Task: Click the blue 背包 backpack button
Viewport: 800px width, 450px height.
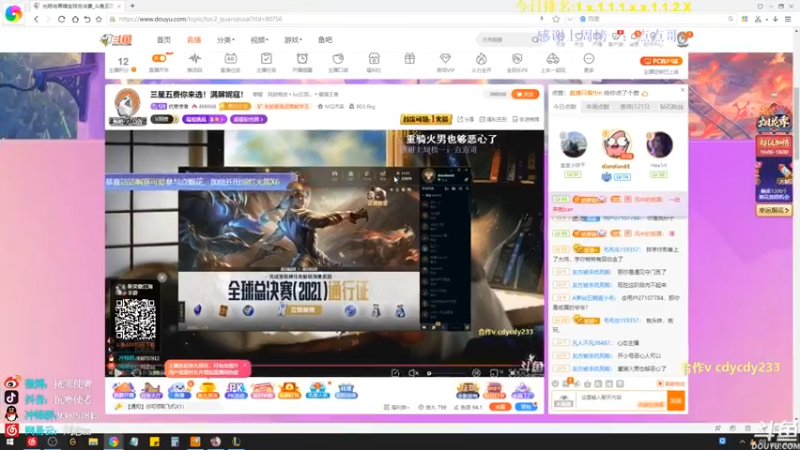Action: tap(526, 407)
